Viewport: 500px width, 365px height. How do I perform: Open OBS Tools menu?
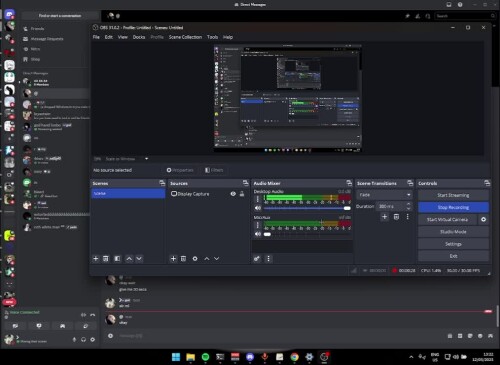(212, 37)
